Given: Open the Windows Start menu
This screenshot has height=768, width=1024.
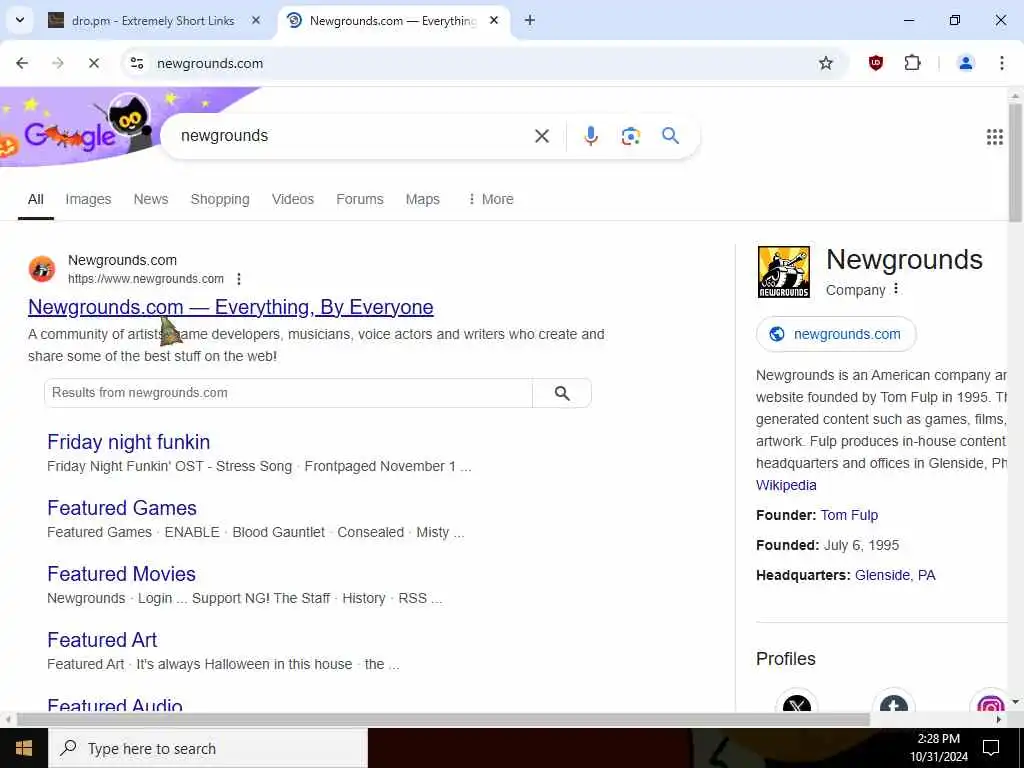Looking at the screenshot, I should (x=24, y=748).
